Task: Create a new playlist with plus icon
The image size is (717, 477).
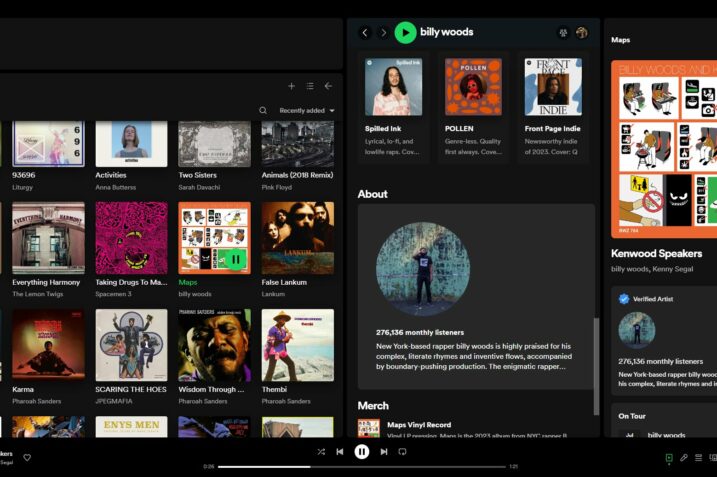Action: 291,86
